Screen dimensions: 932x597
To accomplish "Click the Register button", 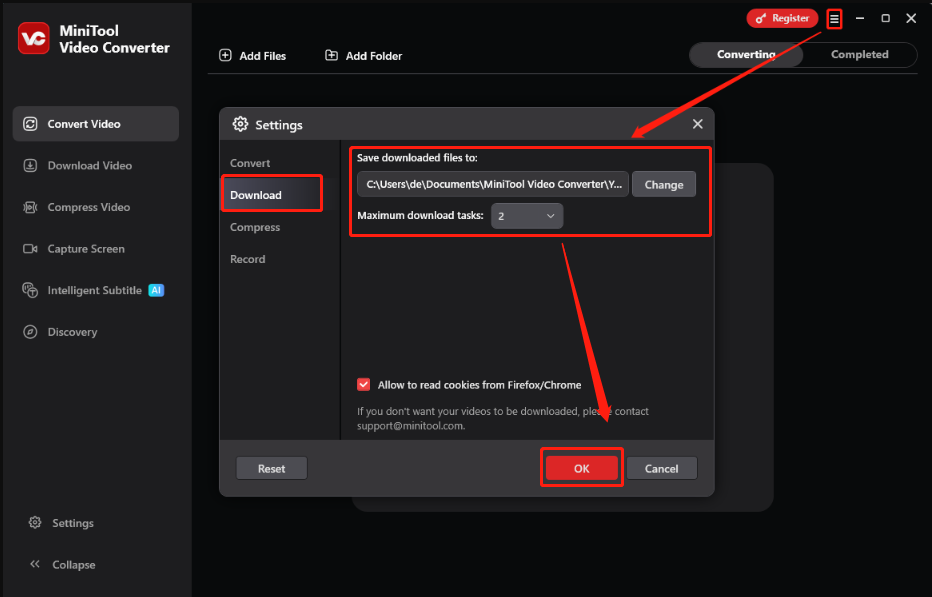I will pyautogui.click(x=782, y=18).
